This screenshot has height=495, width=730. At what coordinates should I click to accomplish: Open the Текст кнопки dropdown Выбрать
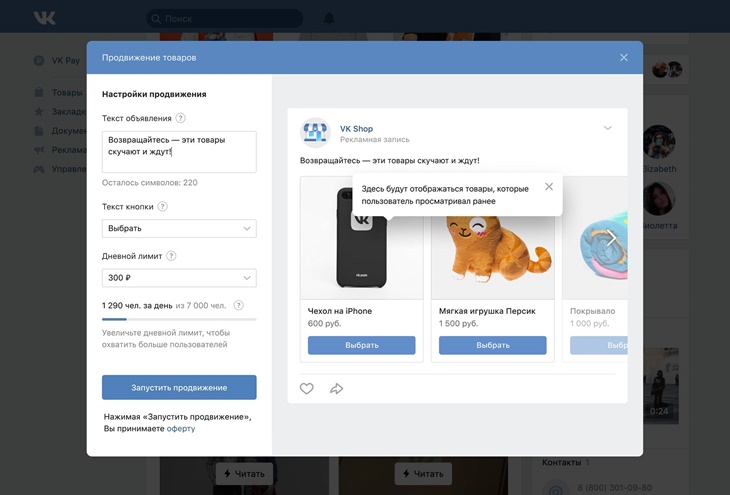(179, 228)
